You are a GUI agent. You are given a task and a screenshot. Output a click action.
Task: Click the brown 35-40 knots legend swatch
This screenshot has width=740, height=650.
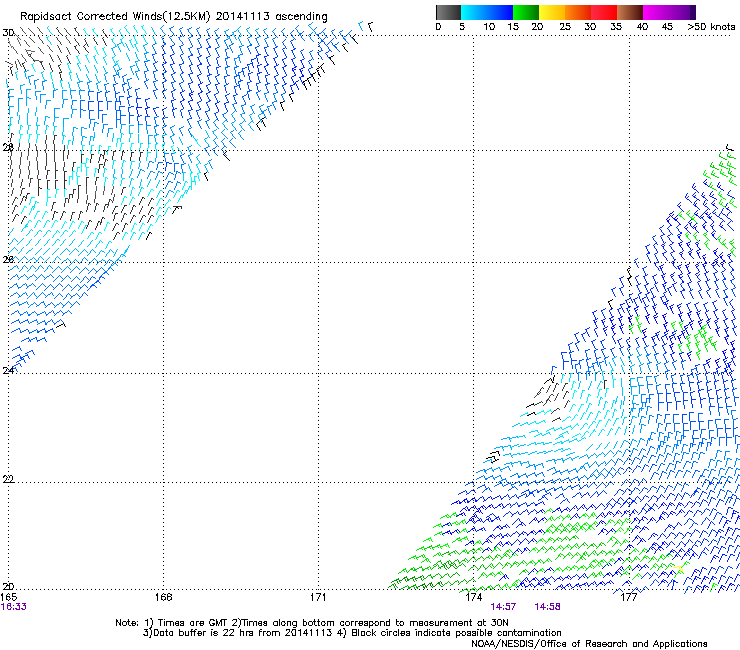[x=630, y=12]
